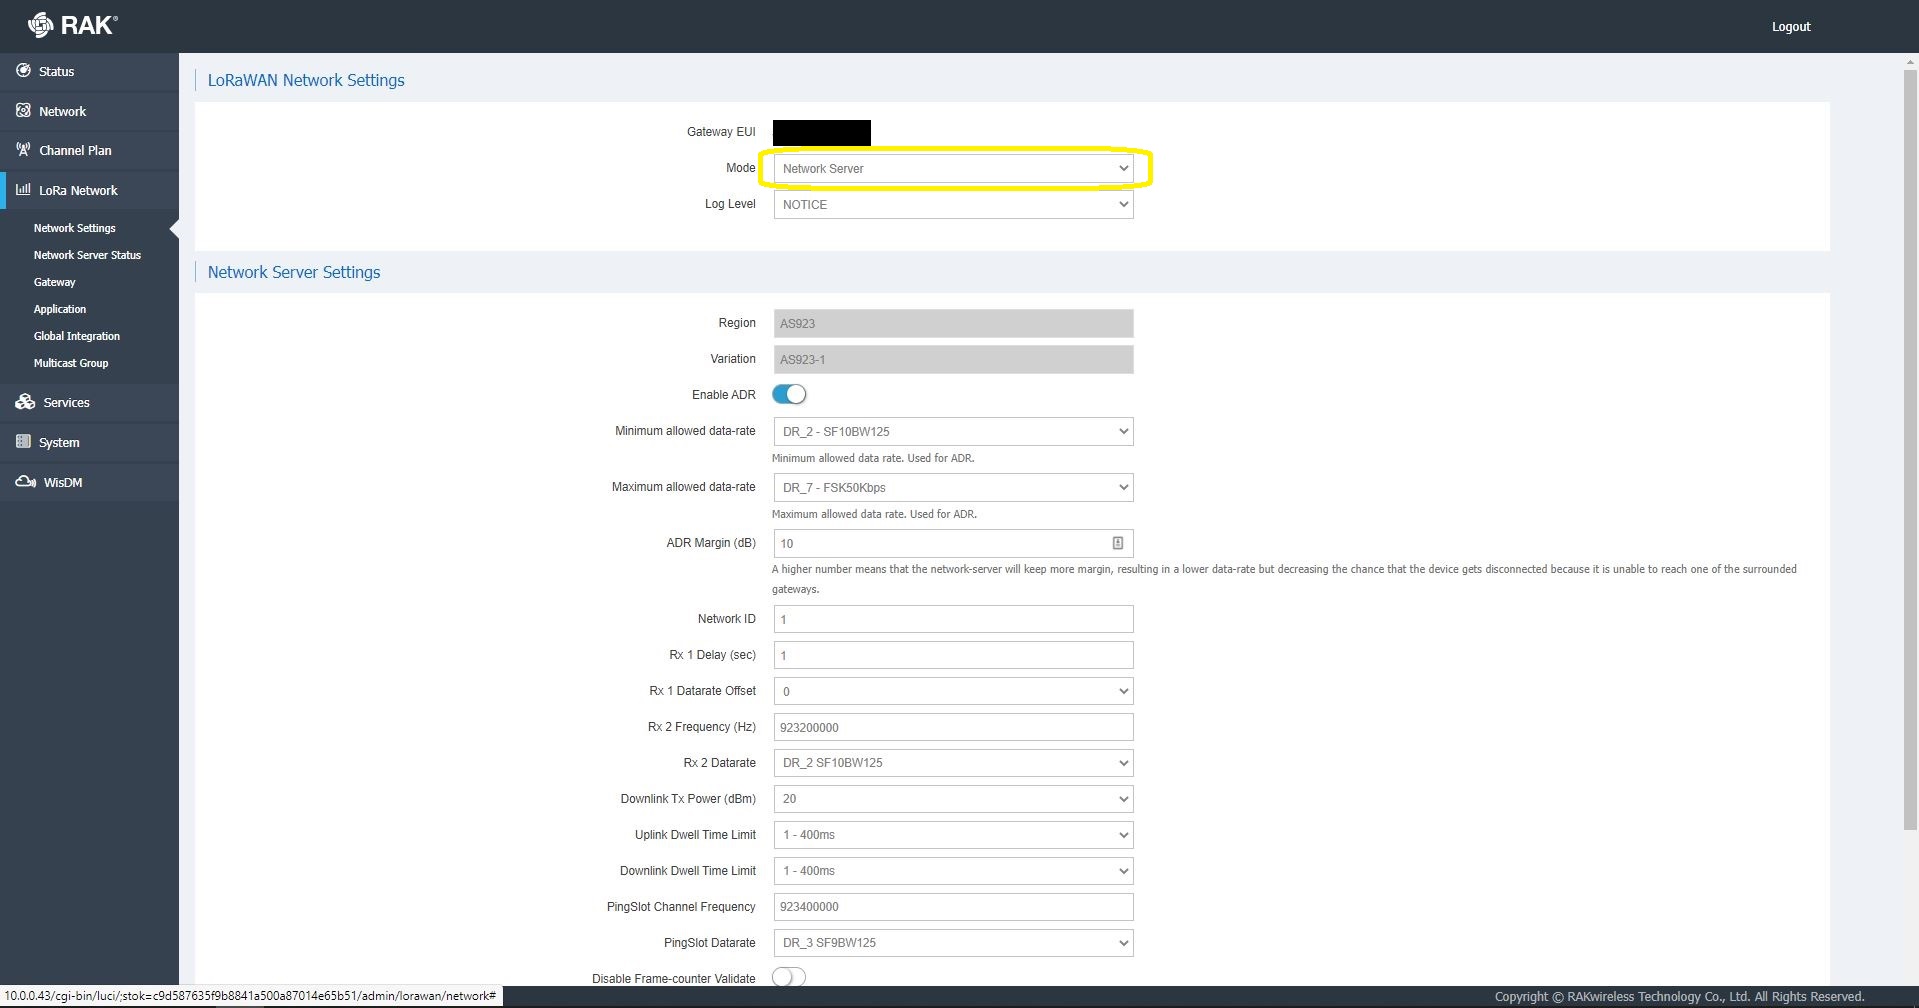Click the RAK logo icon
The image size is (1919, 1008).
pyautogui.click(x=40, y=25)
